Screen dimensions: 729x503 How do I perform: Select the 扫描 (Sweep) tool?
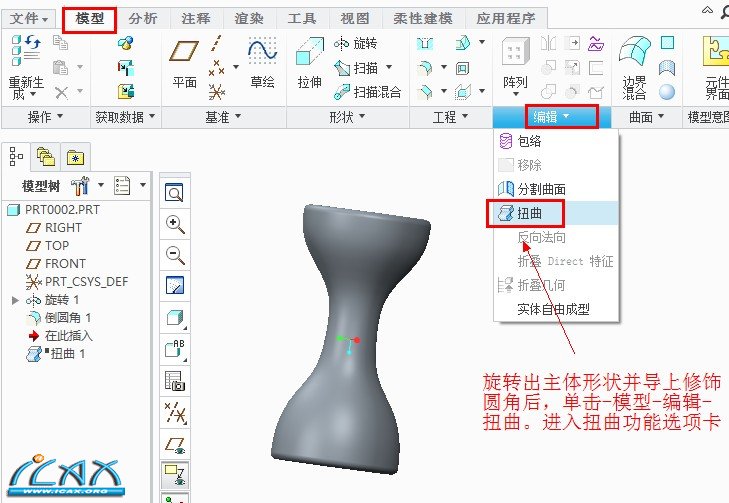[356, 68]
